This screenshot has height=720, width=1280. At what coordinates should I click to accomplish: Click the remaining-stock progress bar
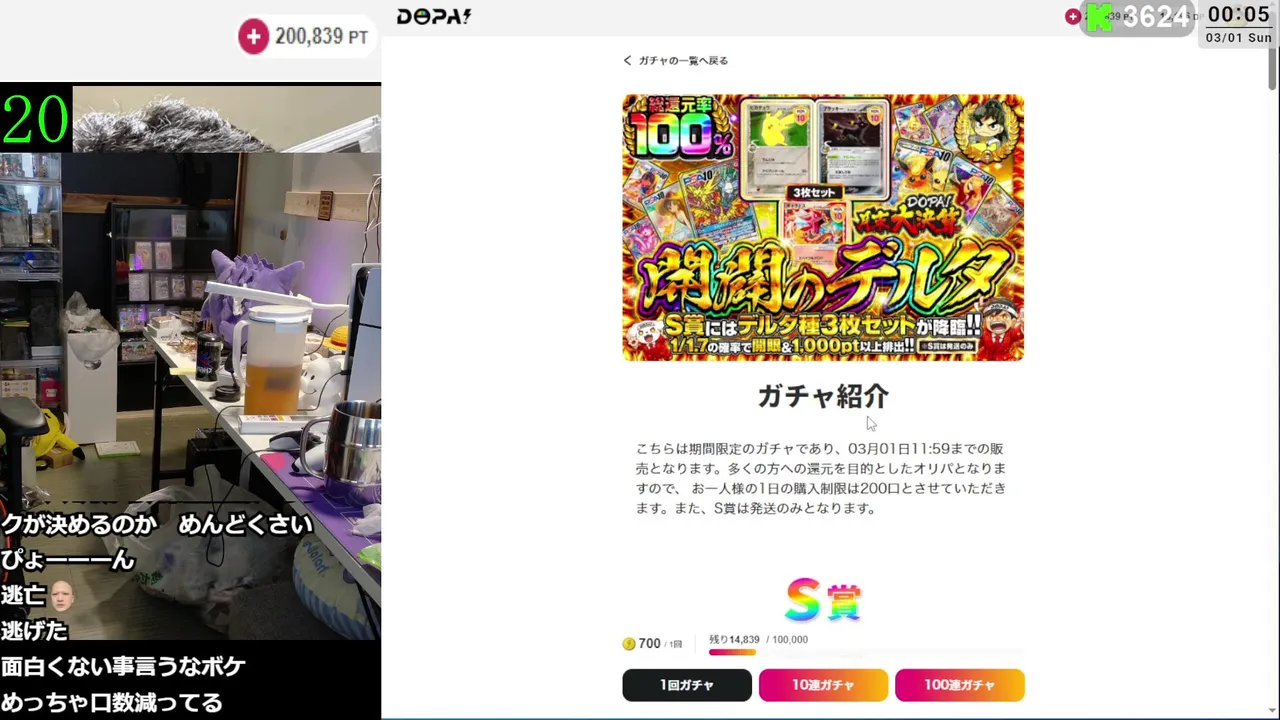point(866,652)
